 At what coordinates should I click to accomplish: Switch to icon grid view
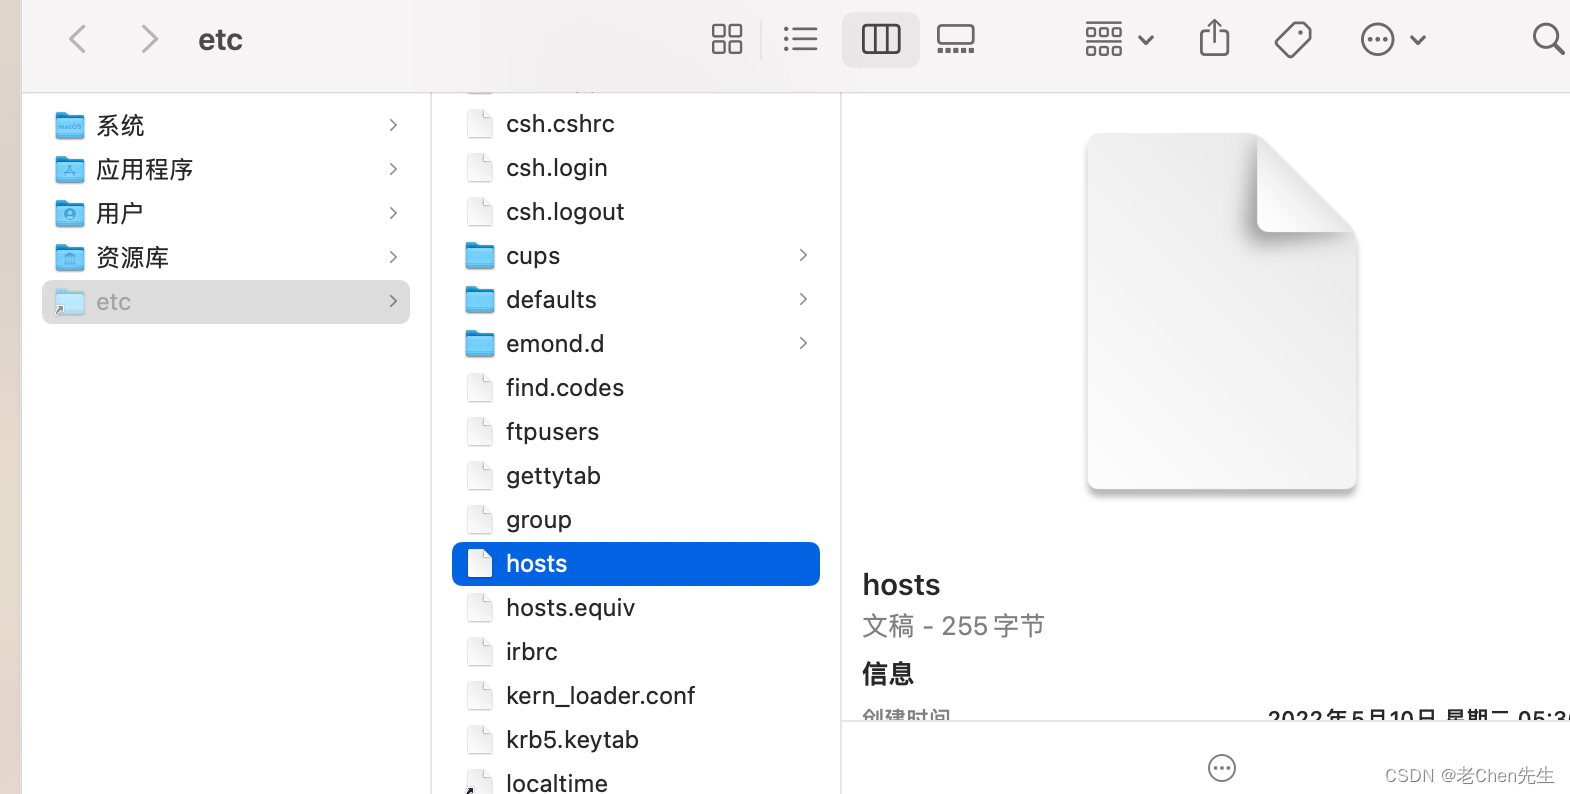coord(727,40)
